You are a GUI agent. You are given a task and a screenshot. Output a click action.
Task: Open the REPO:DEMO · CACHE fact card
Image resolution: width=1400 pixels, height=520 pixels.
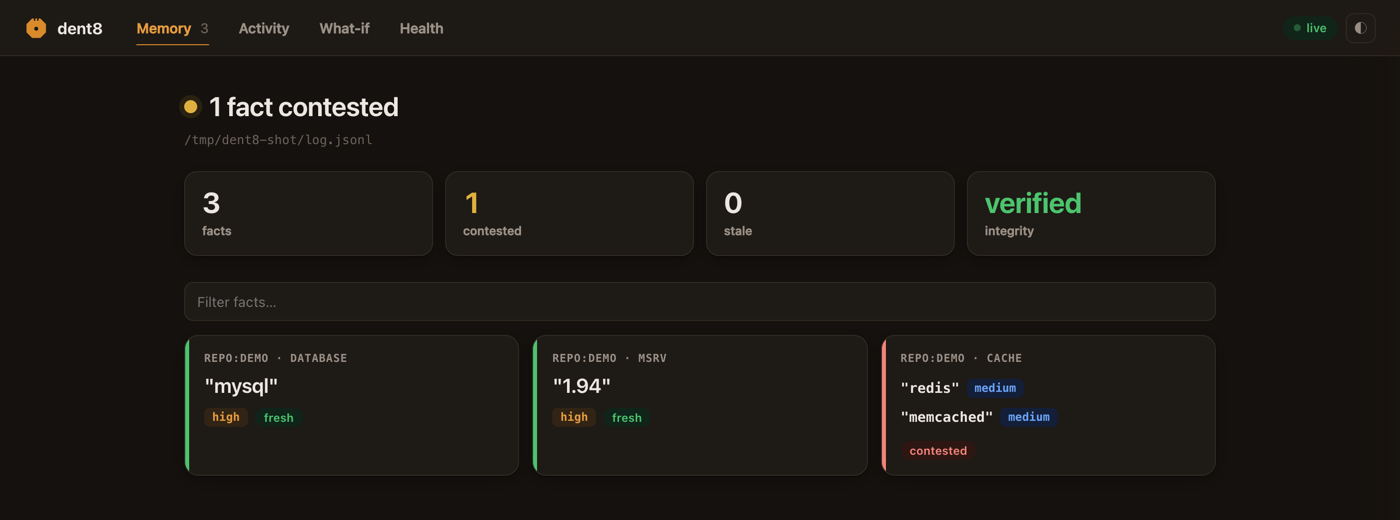click(x=1048, y=405)
